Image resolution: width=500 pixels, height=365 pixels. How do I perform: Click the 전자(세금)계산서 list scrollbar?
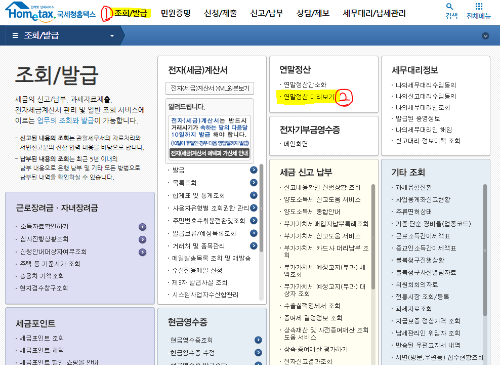[261, 208]
